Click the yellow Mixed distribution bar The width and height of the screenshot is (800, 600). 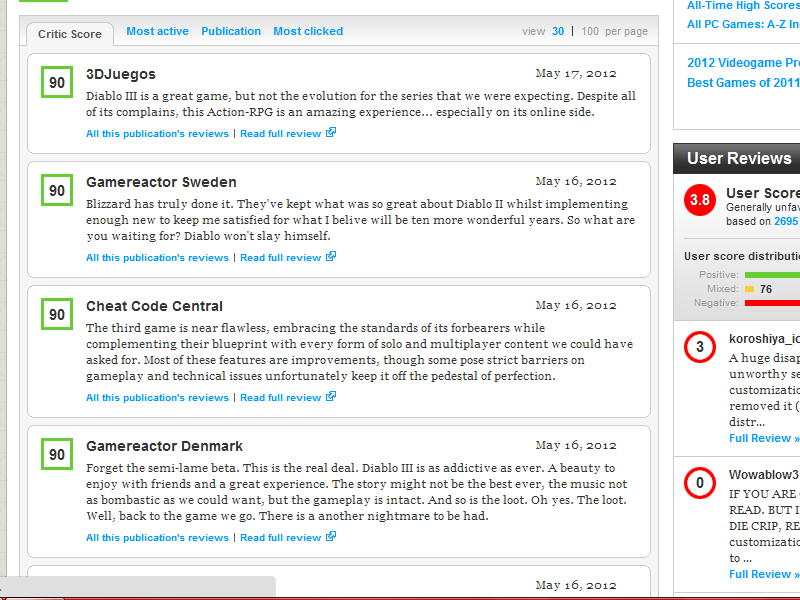tap(749, 289)
